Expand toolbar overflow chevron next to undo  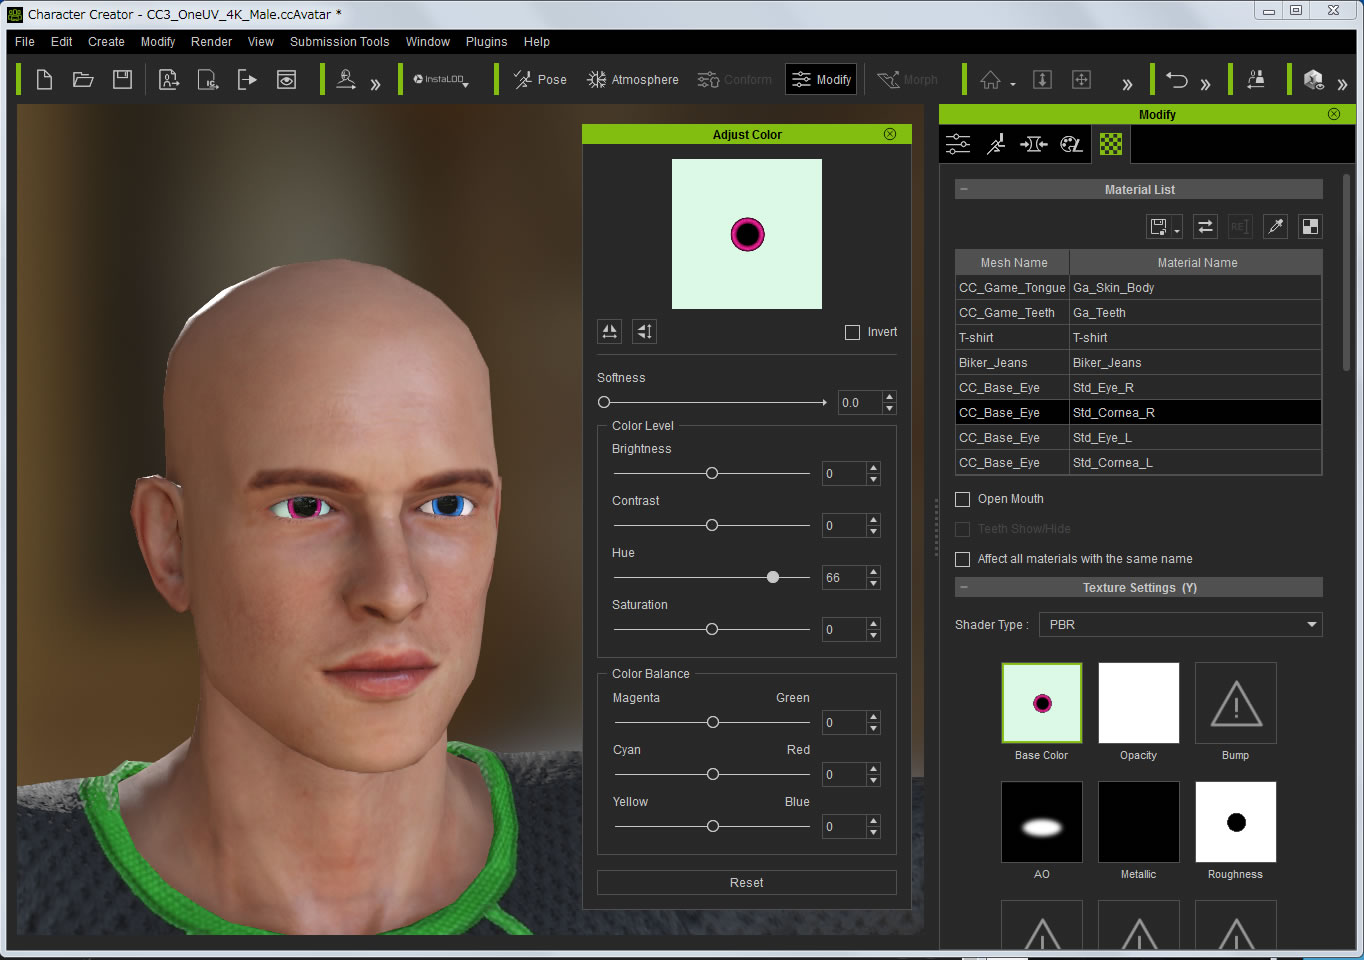[1205, 84]
